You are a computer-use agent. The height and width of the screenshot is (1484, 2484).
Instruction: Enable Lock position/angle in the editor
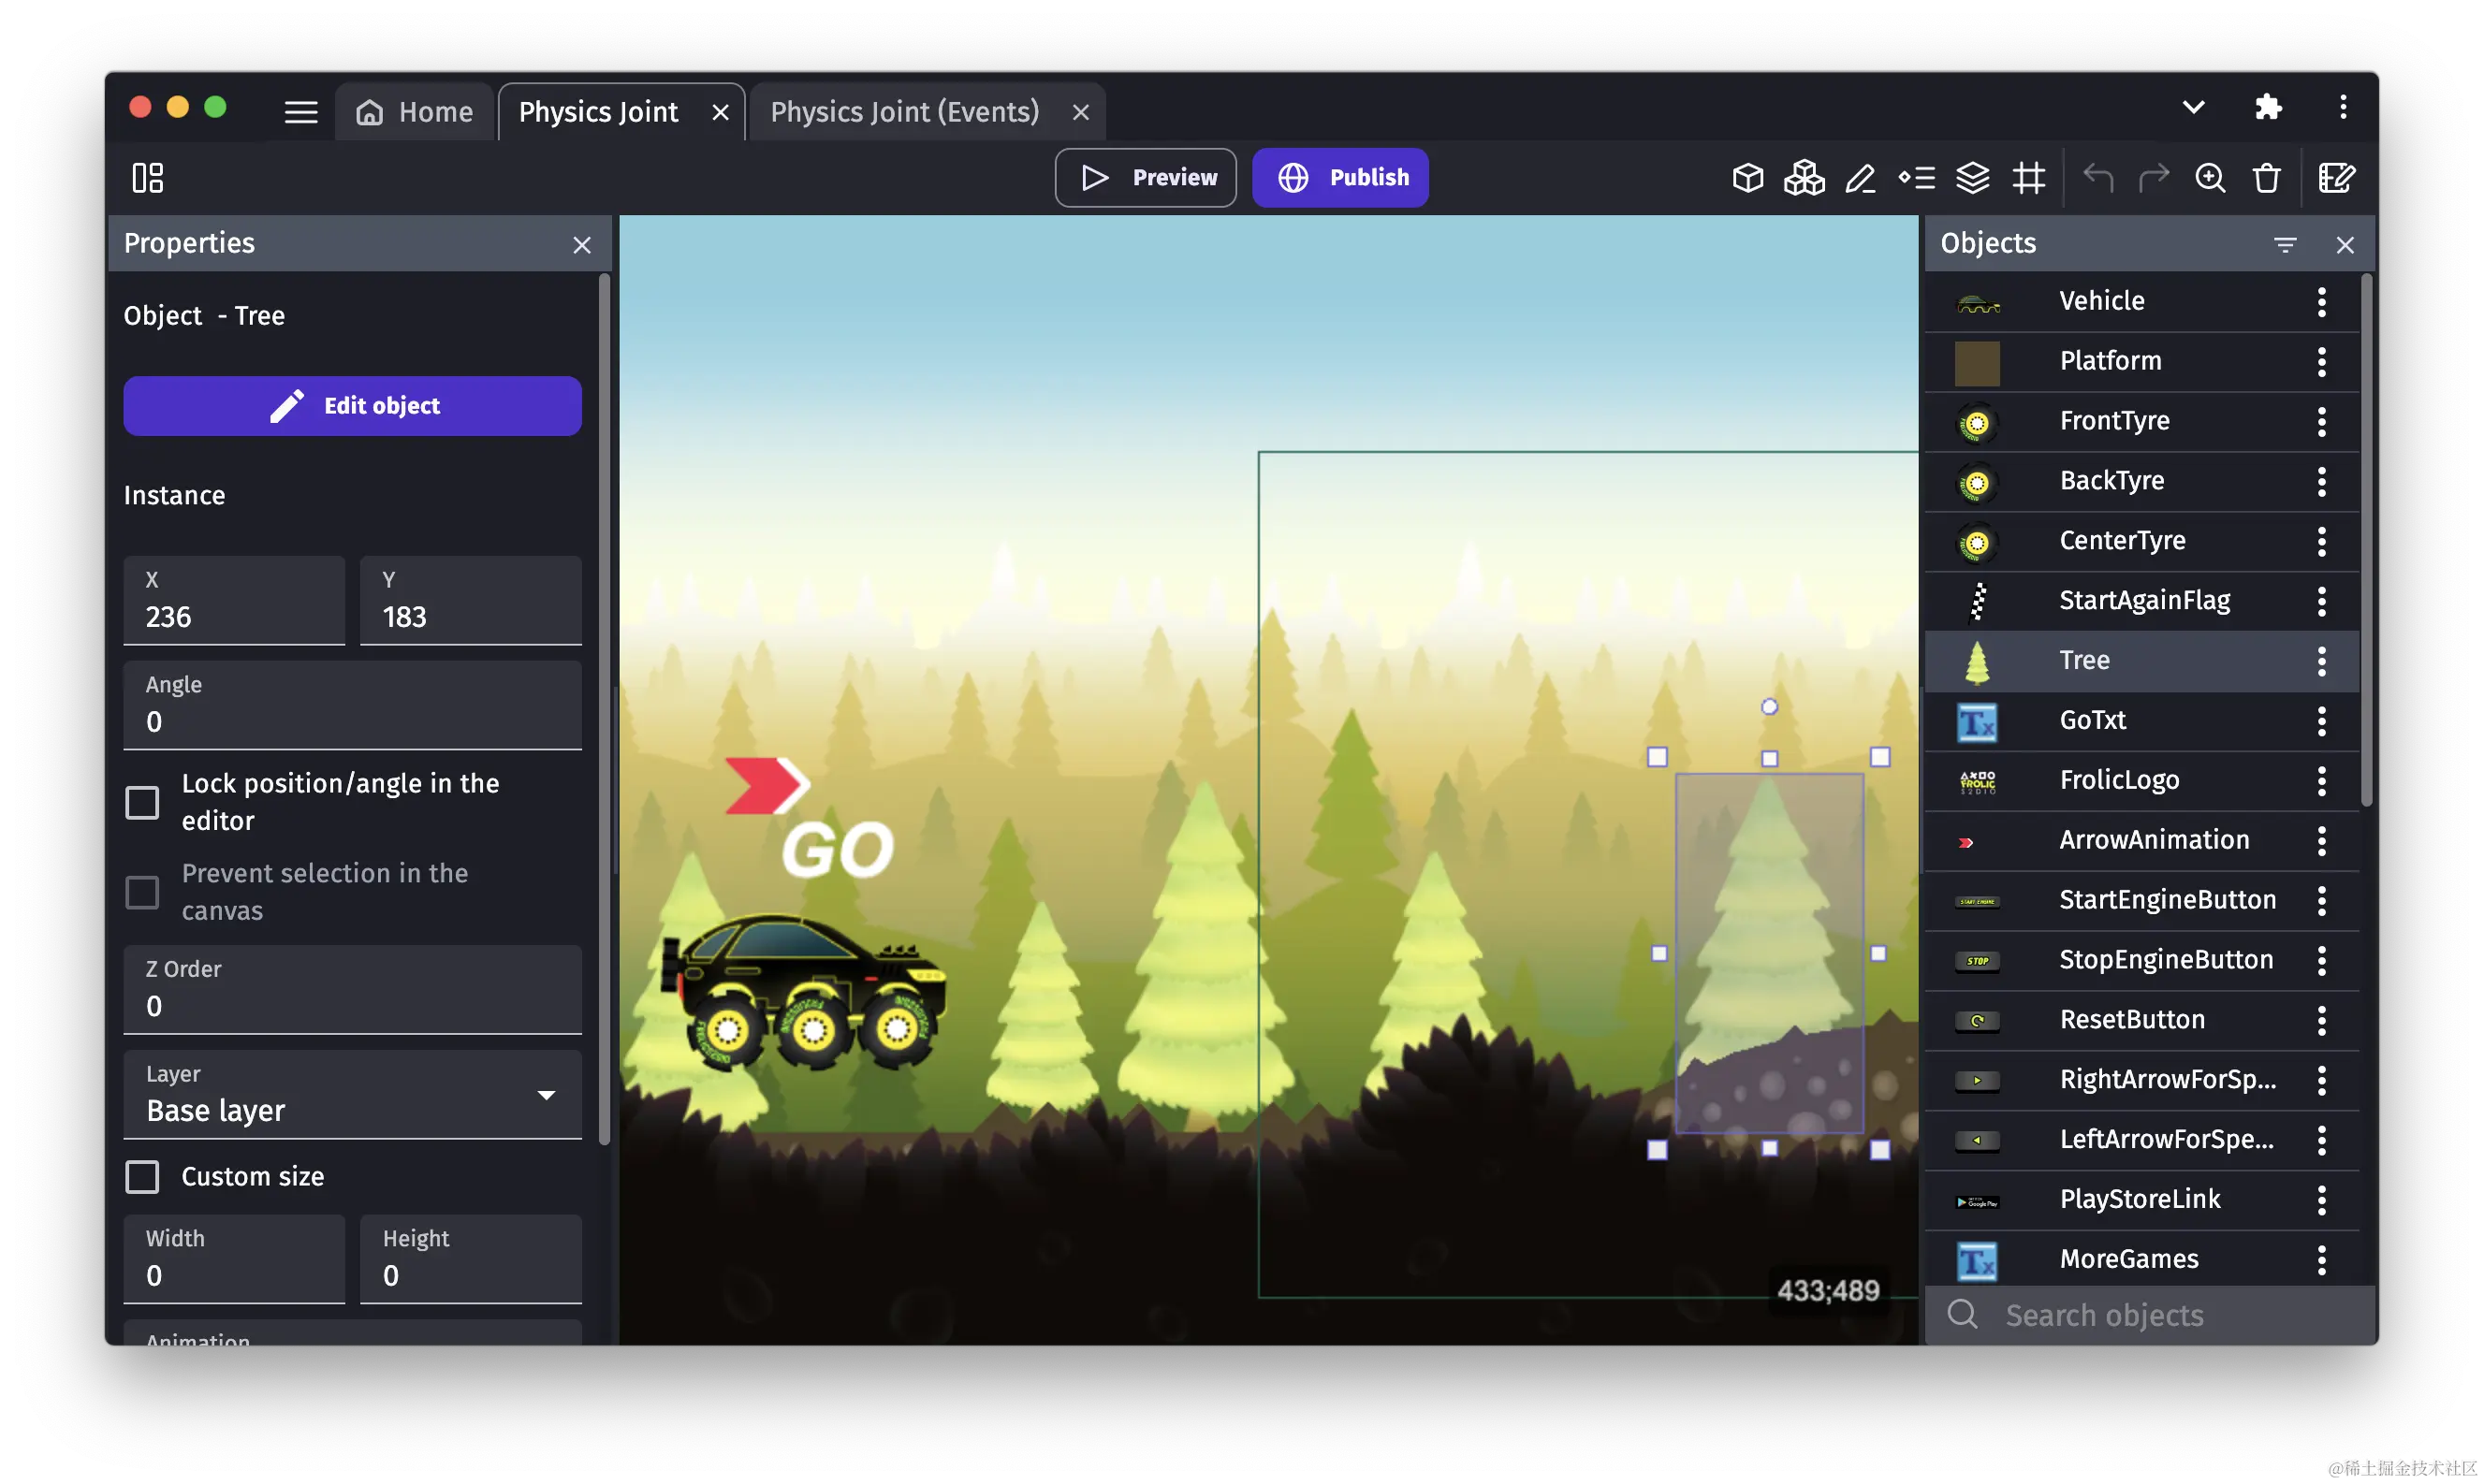click(x=142, y=802)
